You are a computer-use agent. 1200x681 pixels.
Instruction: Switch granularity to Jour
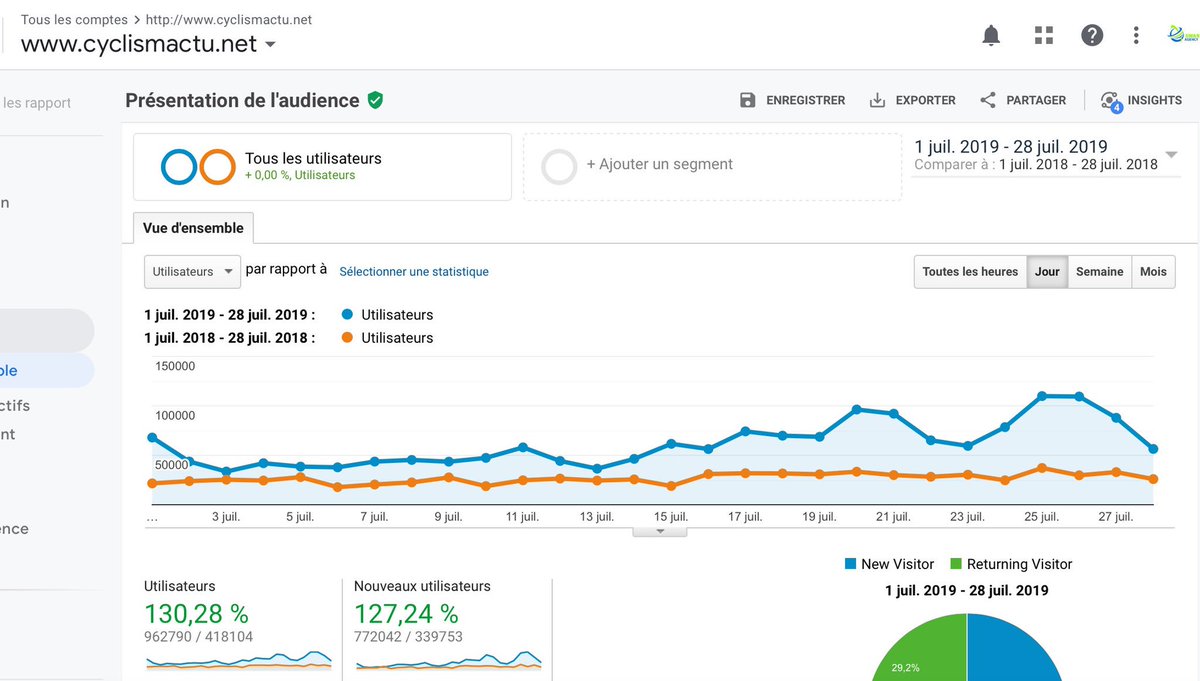1047,271
